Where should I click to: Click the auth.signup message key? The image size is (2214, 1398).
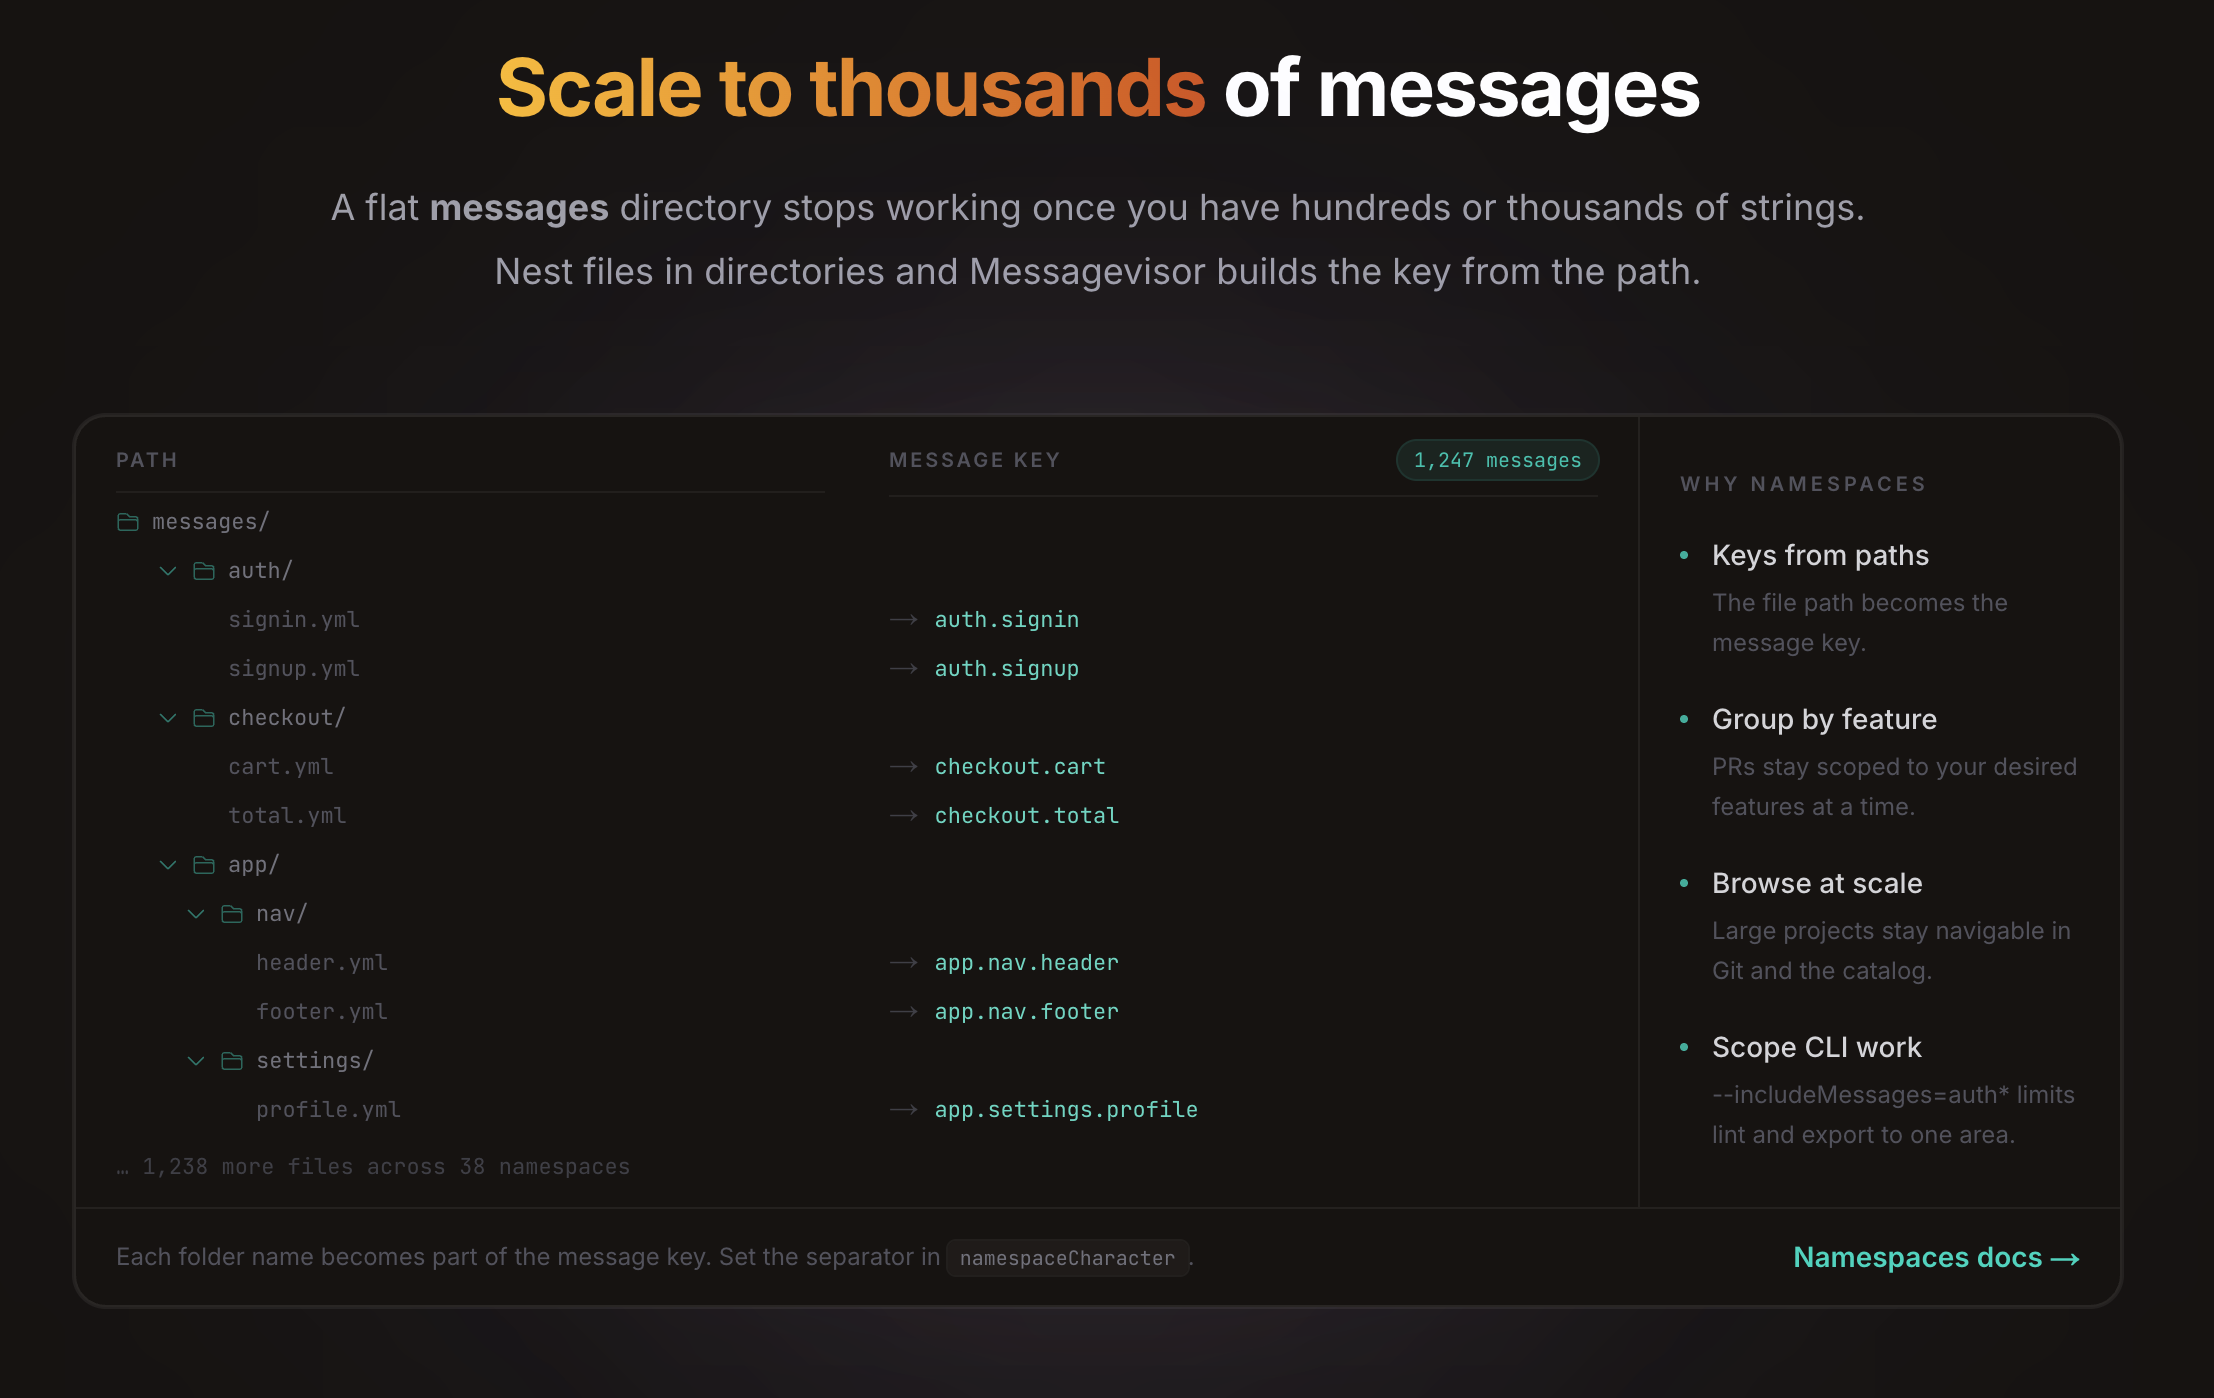coord(1007,669)
